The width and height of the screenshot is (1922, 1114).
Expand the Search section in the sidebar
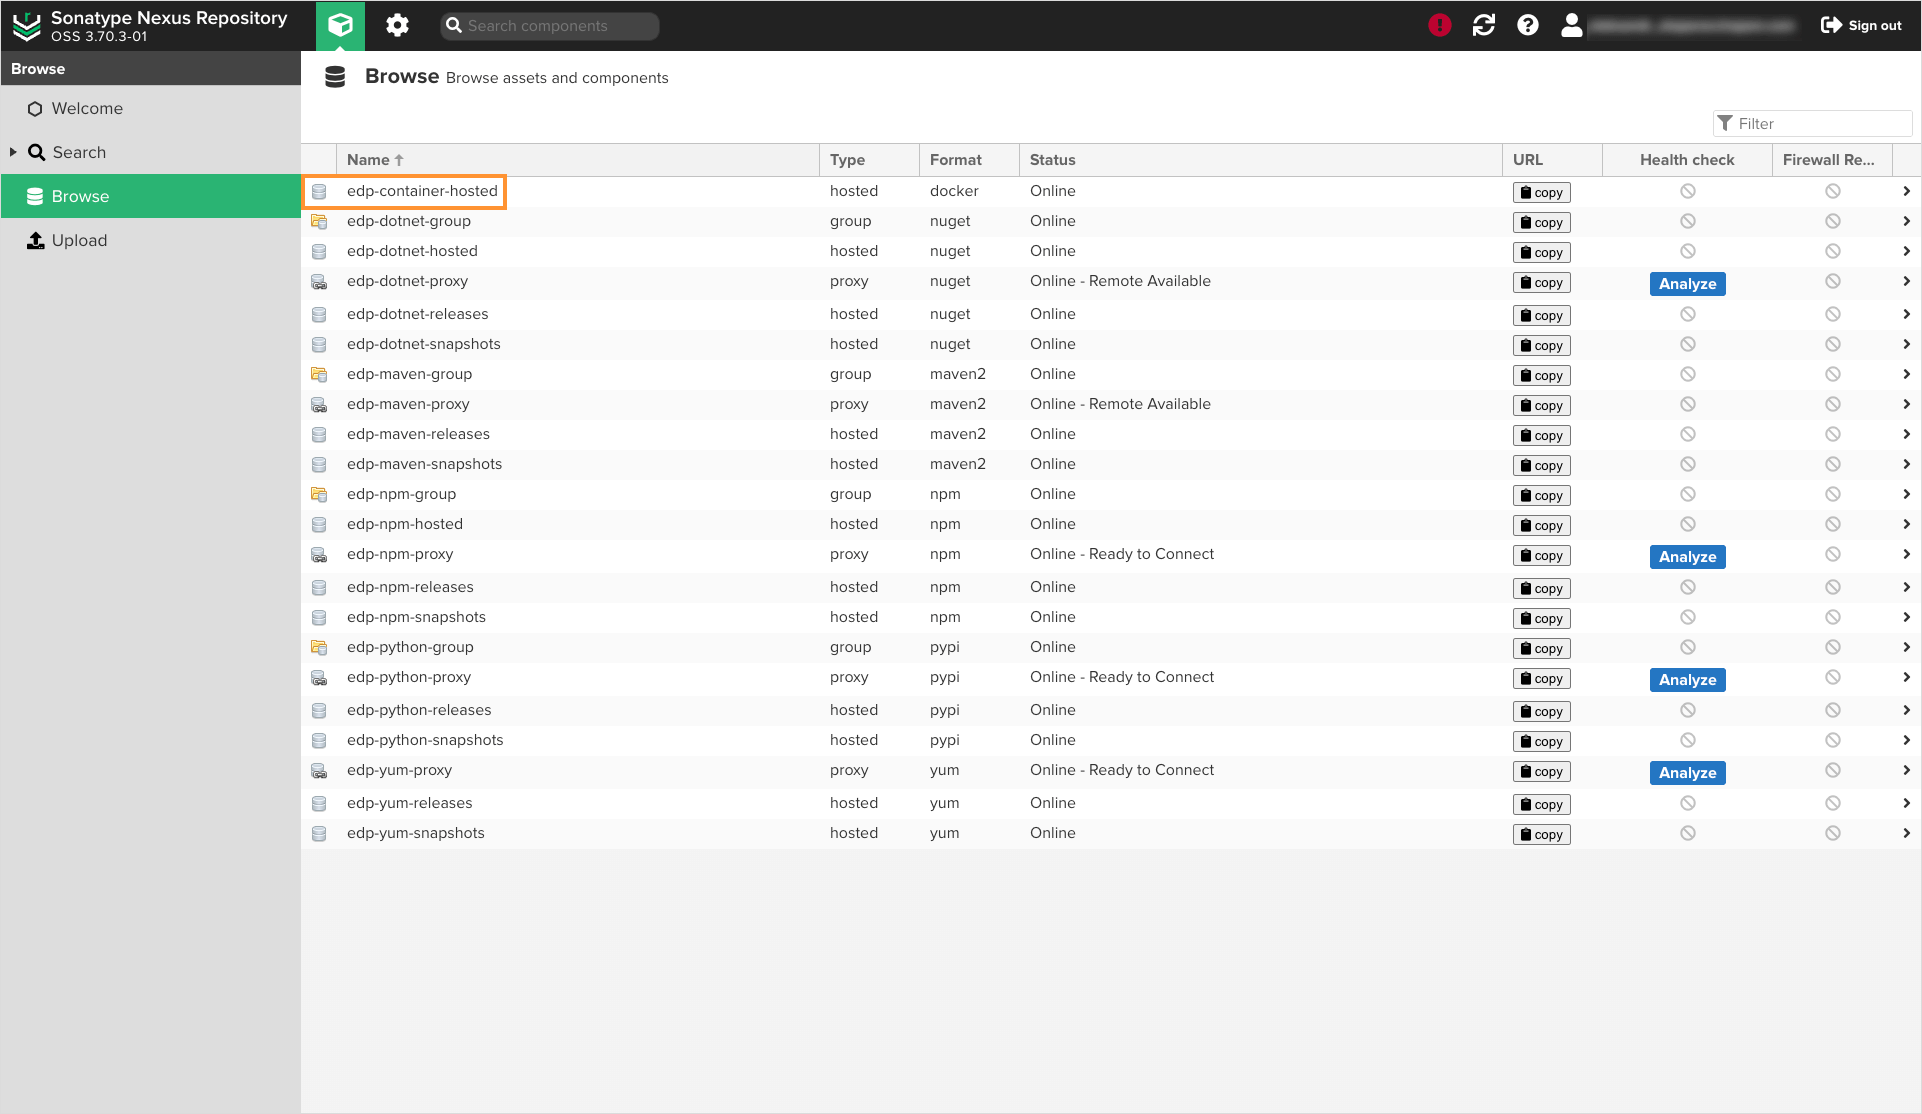click(14, 152)
